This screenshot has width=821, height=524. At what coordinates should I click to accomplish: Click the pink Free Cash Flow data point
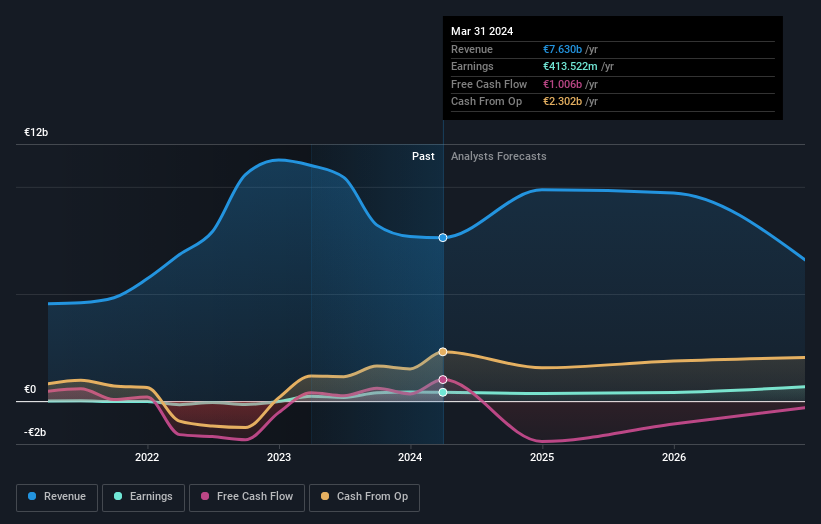[x=443, y=380]
